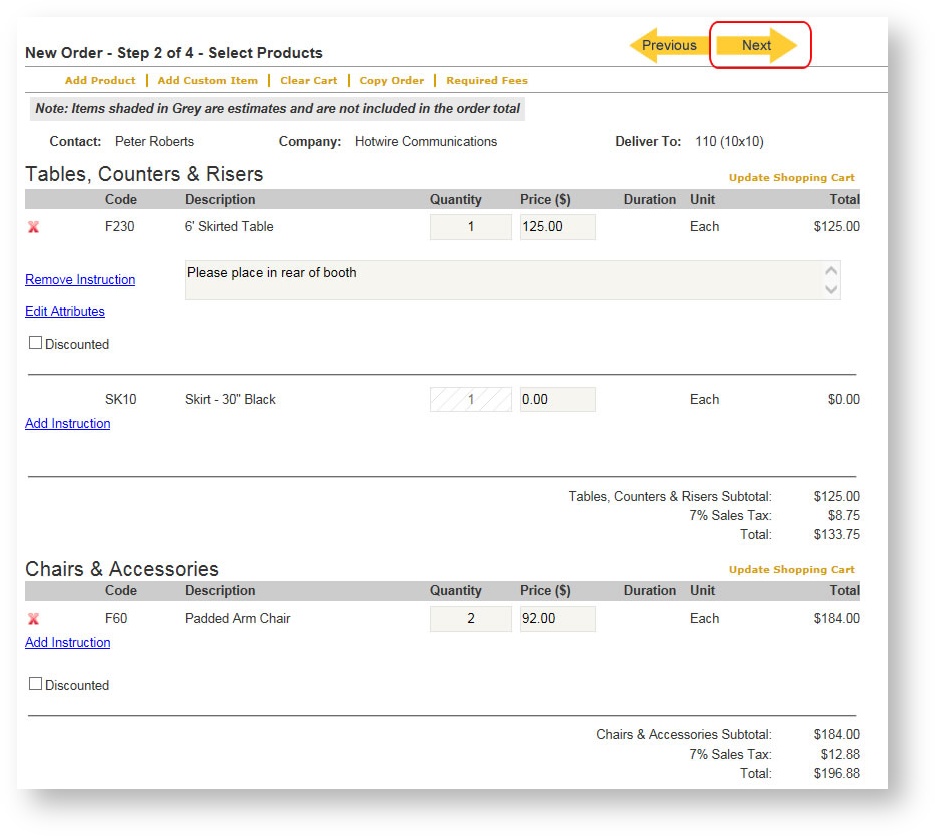This screenshot has width=936, height=837.
Task: Open Add Product
Action: 99,80
